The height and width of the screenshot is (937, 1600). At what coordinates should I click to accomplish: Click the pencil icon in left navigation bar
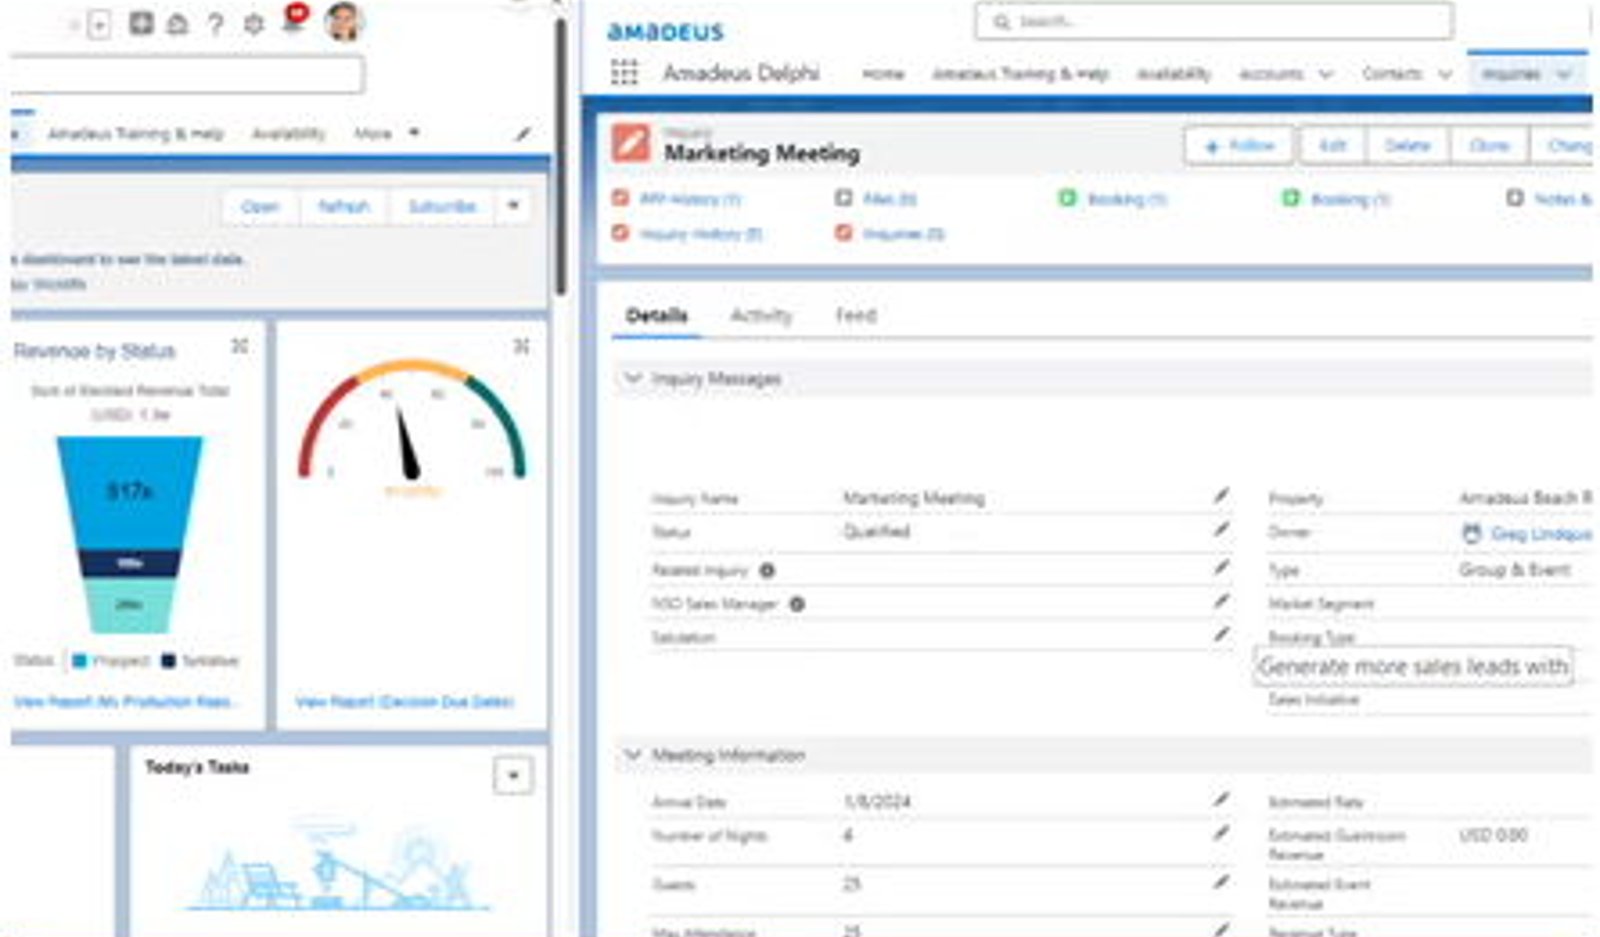(523, 133)
